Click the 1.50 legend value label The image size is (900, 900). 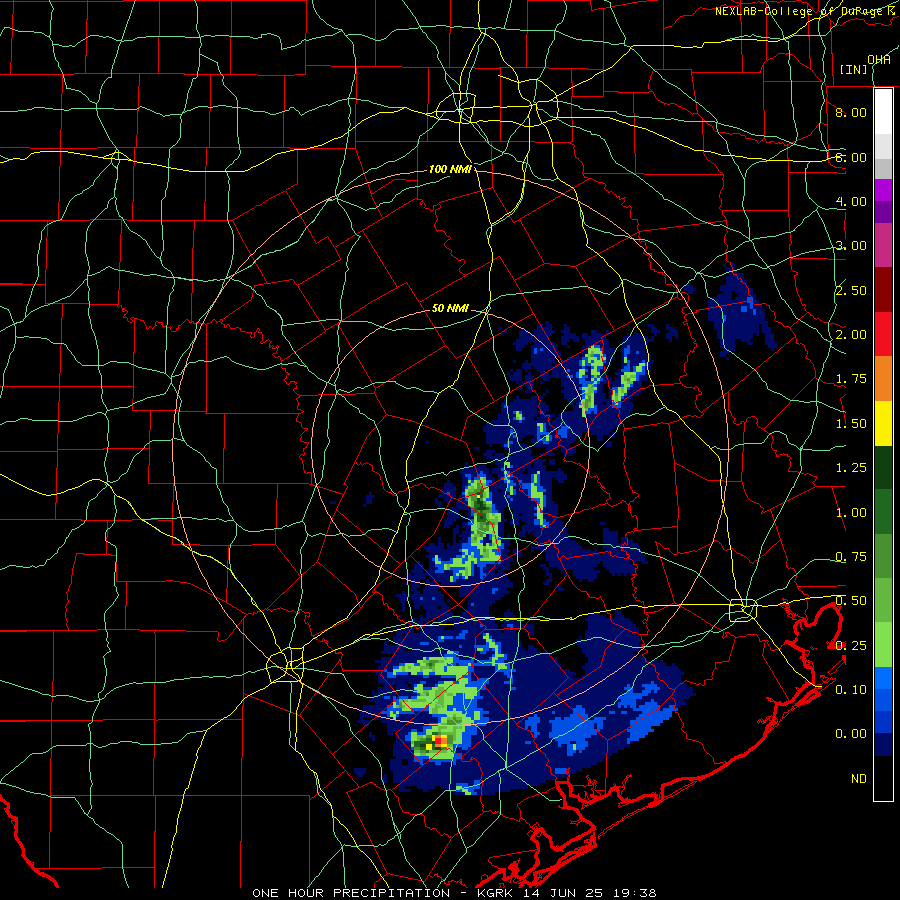point(851,424)
